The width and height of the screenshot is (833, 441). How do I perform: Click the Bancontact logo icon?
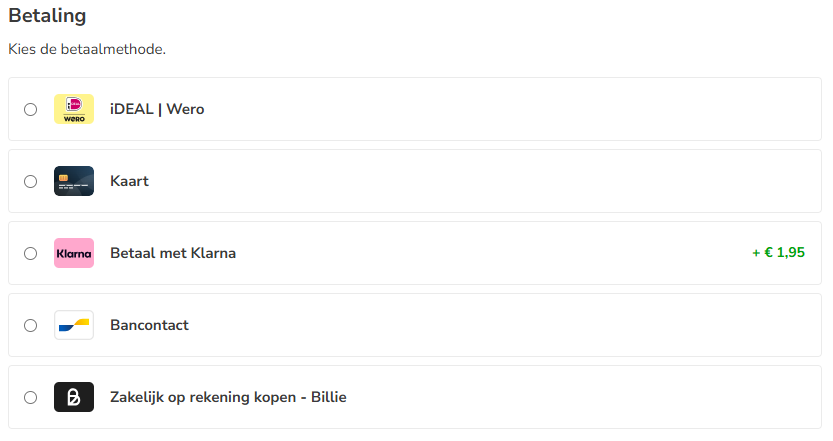(x=74, y=325)
